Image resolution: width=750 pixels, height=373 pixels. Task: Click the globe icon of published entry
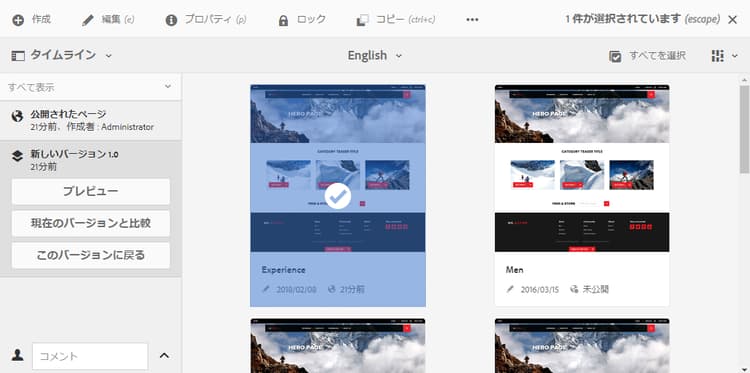[17, 116]
